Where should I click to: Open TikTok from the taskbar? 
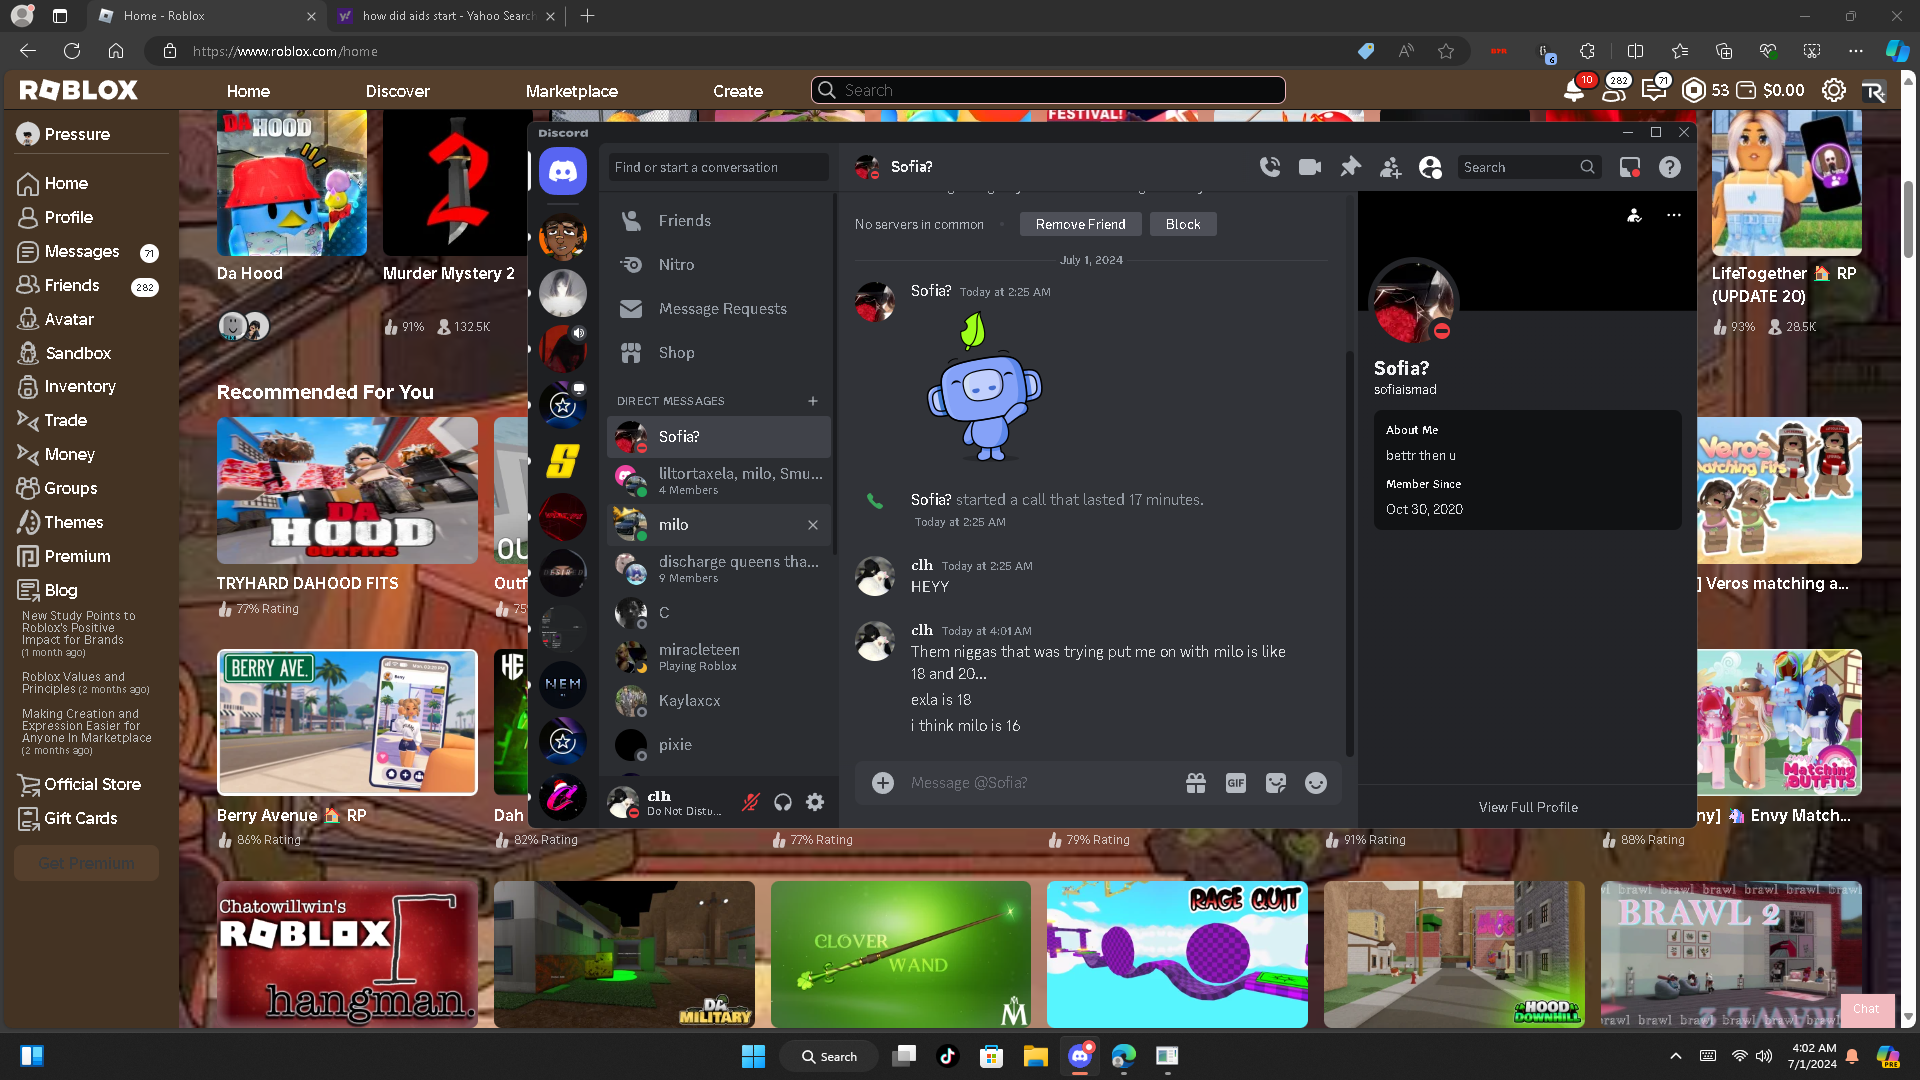(948, 1056)
